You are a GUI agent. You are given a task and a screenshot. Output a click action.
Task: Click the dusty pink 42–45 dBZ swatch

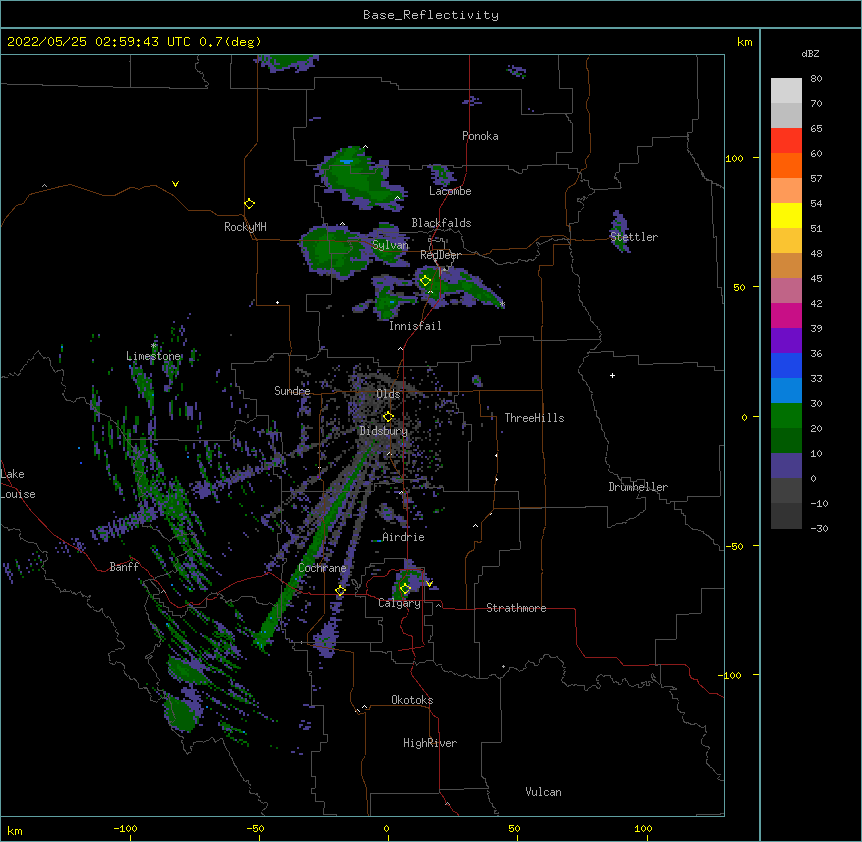pyautogui.click(x=786, y=291)
